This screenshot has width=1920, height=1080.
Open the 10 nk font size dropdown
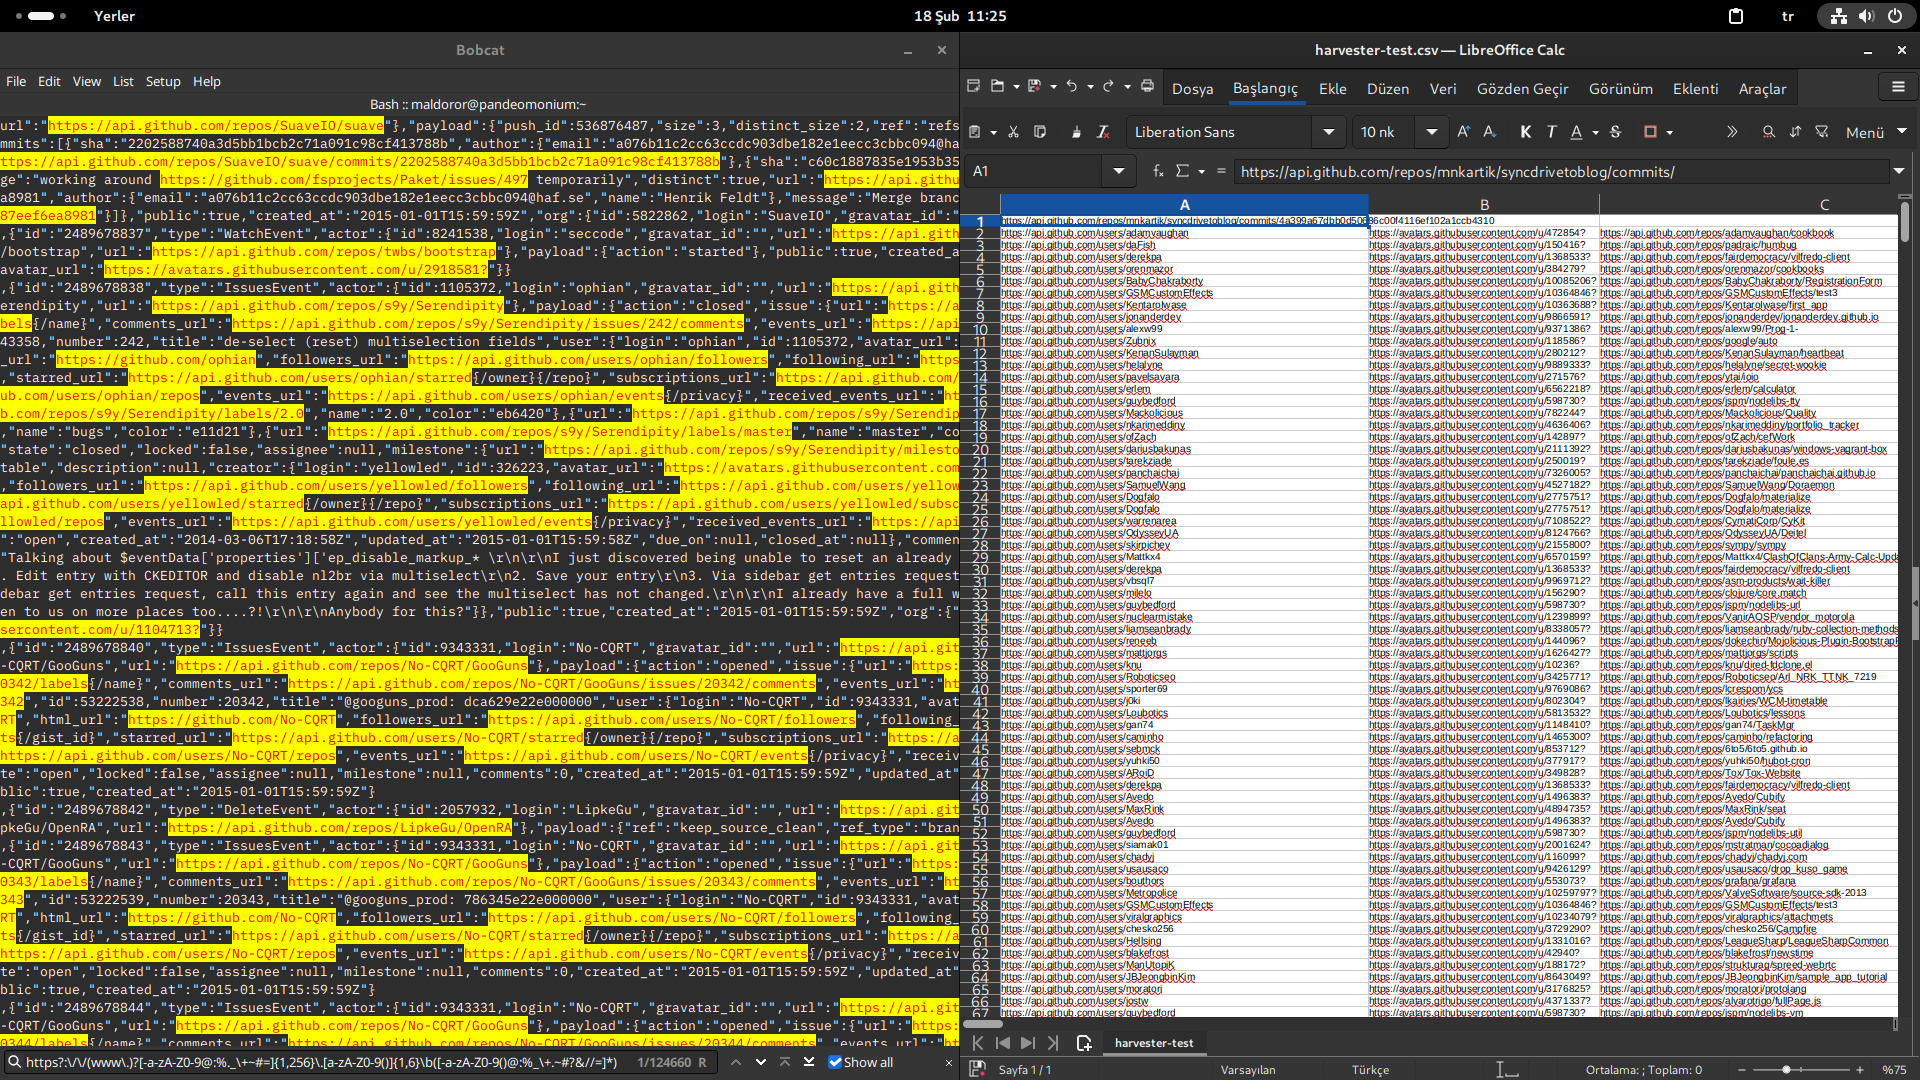click(x=1431, y=132)
